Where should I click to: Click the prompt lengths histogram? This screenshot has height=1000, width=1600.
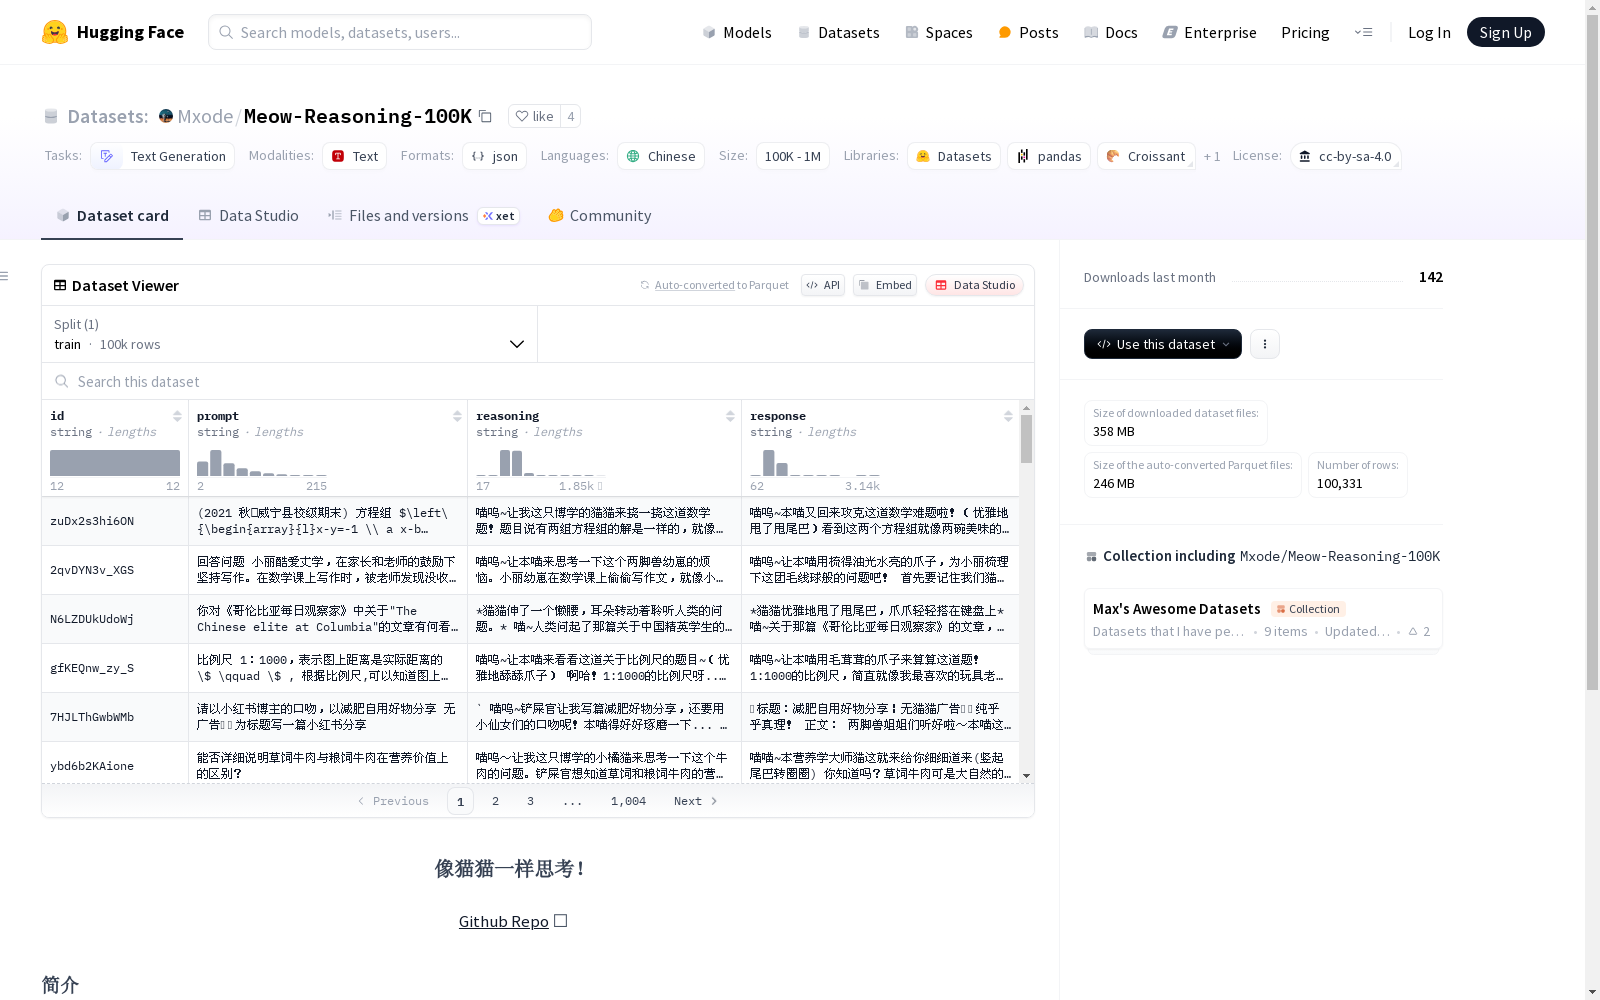click(261, 463)
